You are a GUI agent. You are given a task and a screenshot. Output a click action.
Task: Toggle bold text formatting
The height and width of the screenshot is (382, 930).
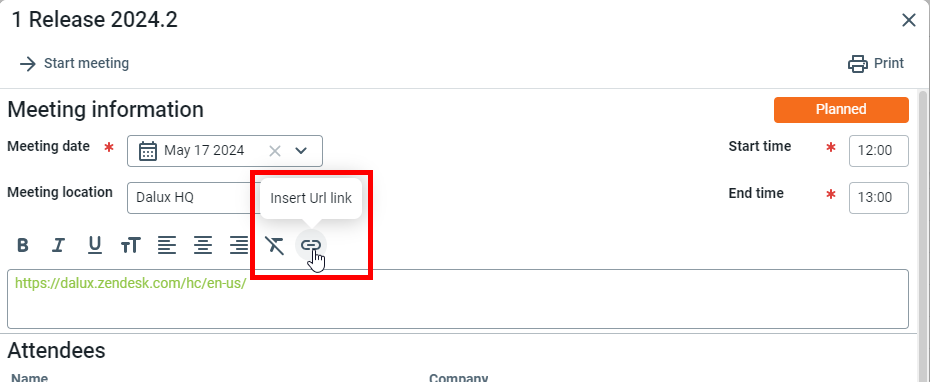[23, 245]
